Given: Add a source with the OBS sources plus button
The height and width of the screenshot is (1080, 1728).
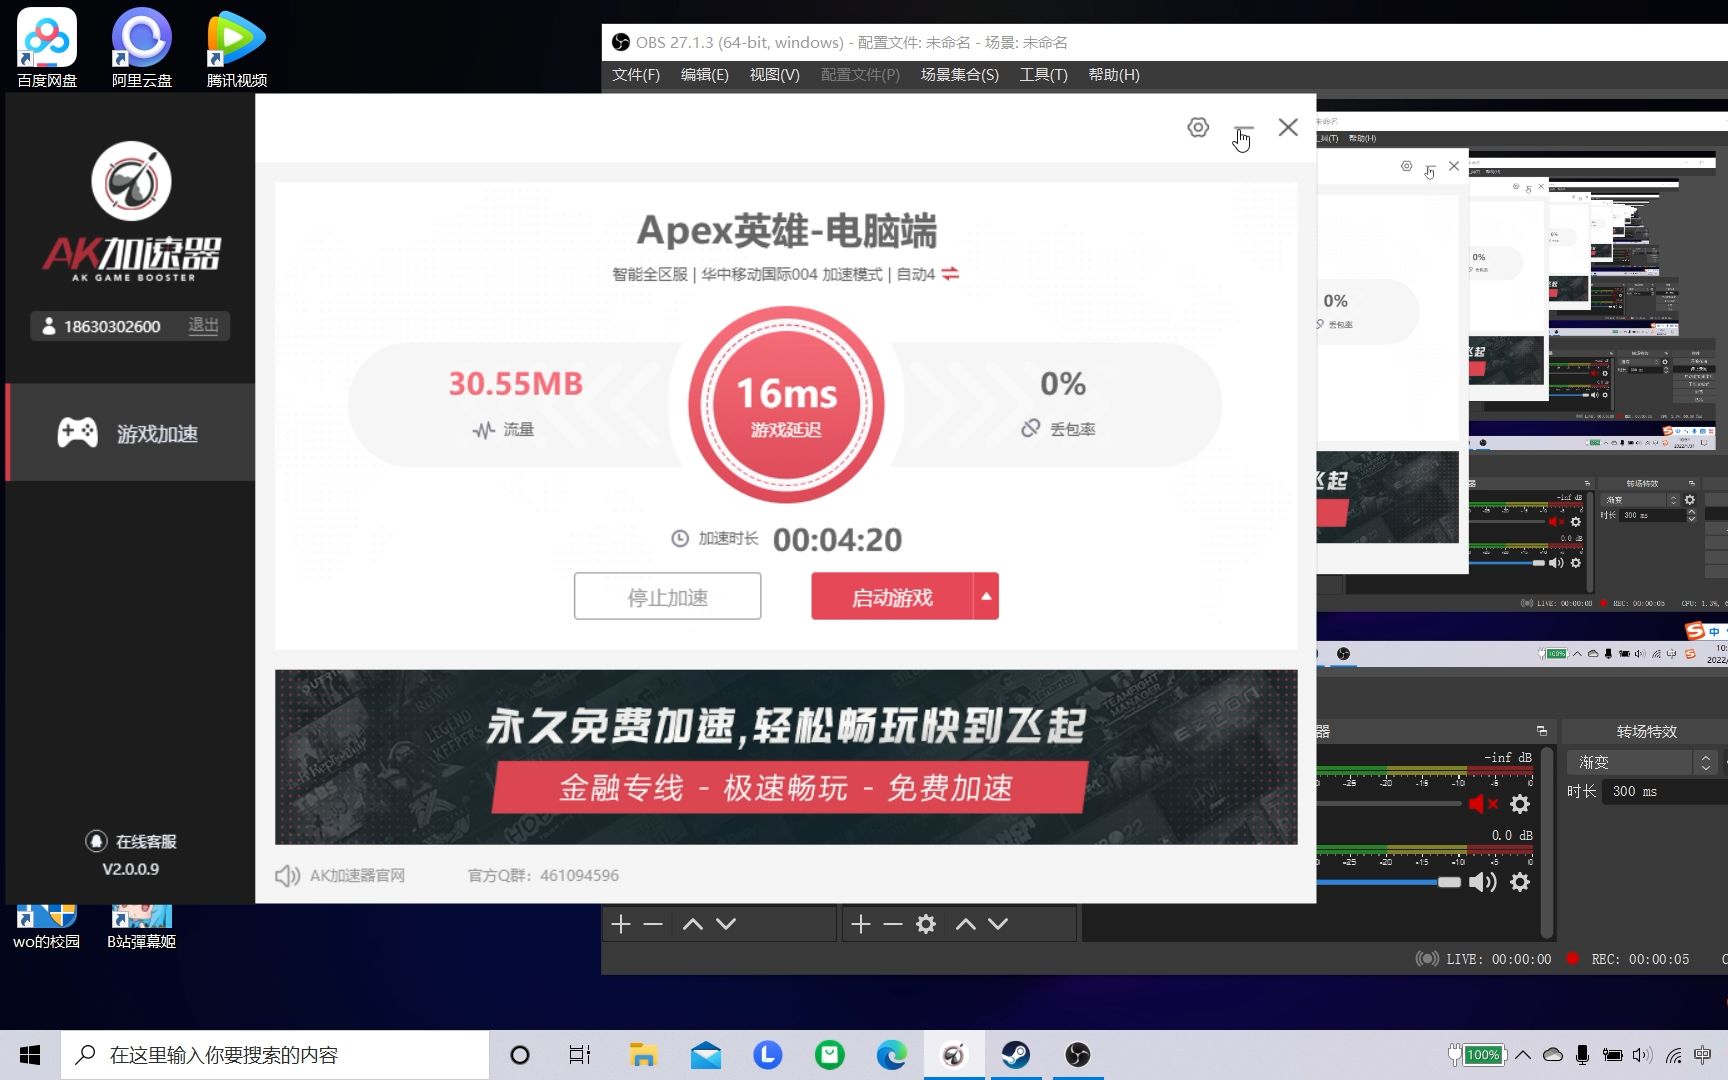Looking at the screenshot, I should pyautogui.click(x=861, y=924).
